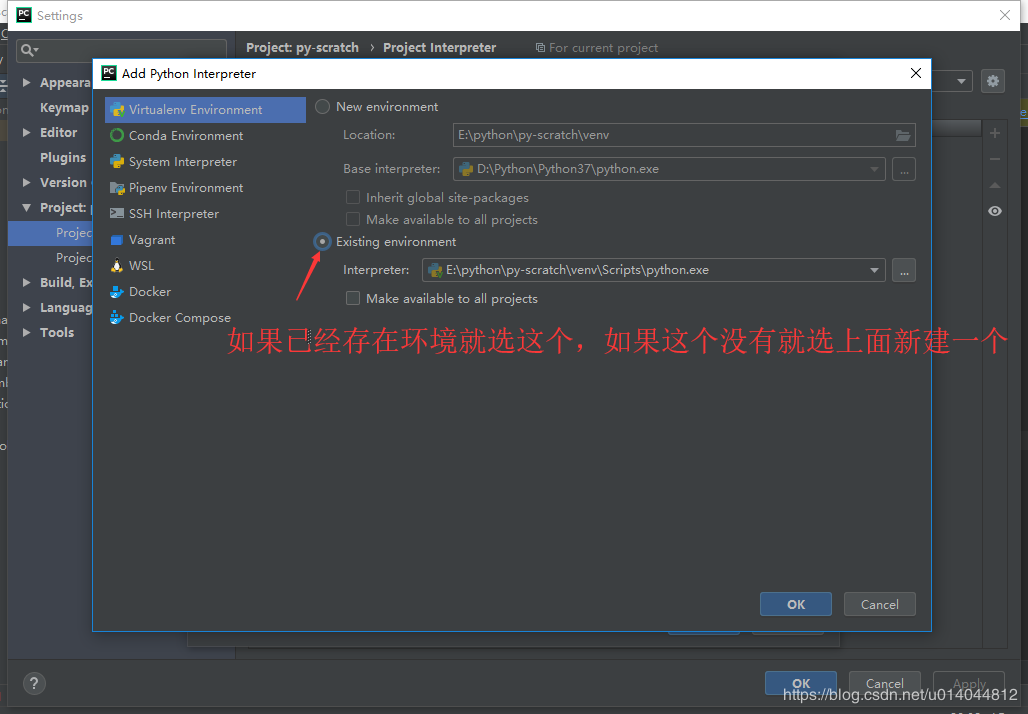Click the Settings search field
Viewport: 1028px width, 714px height.
tap(121, 50)
